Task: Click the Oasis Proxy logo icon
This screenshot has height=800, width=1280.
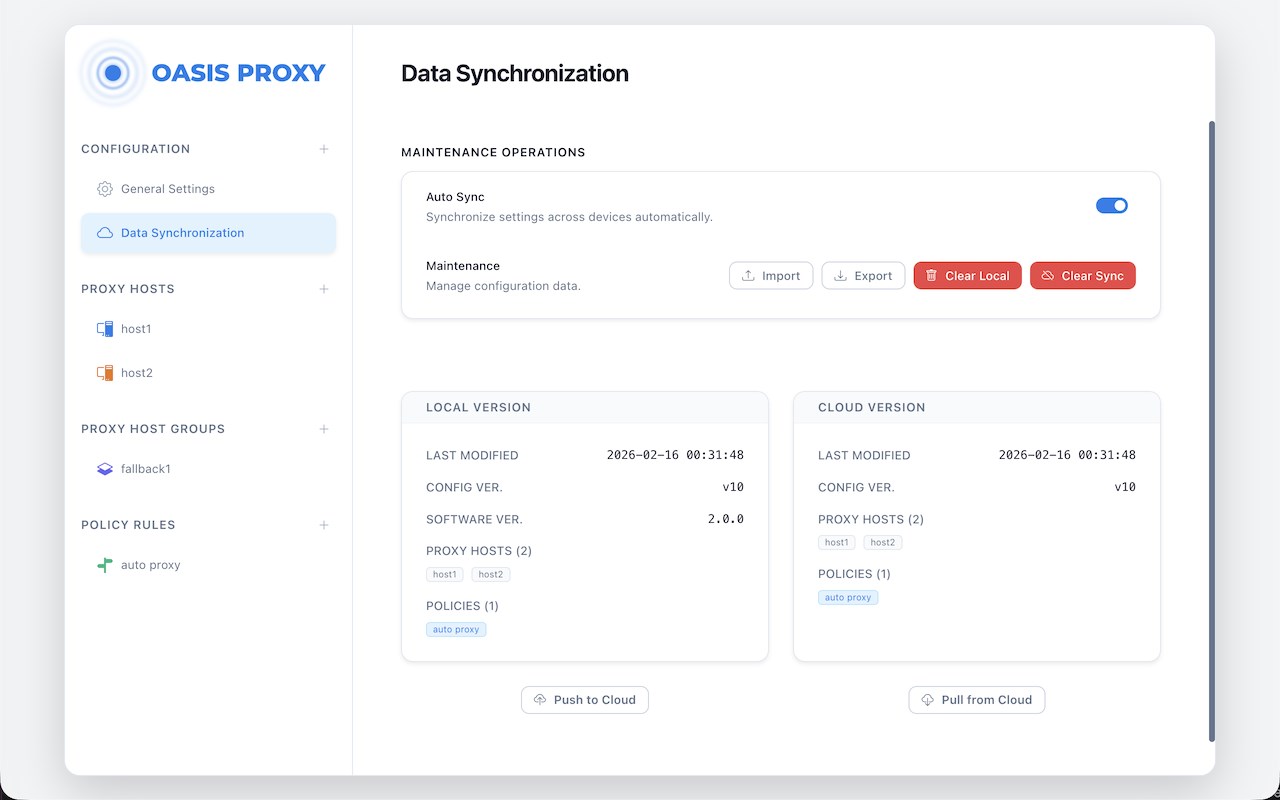Action: (x=113, y=73)
